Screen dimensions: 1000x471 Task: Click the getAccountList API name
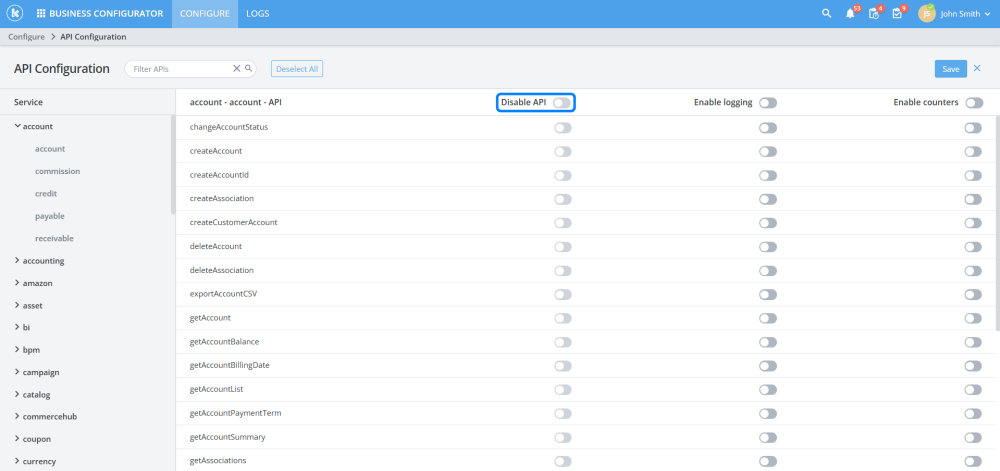216,389
